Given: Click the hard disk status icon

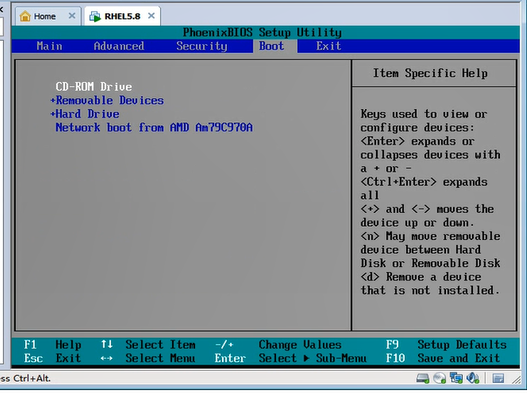Looking at the screenshot, I should (422, 378).
